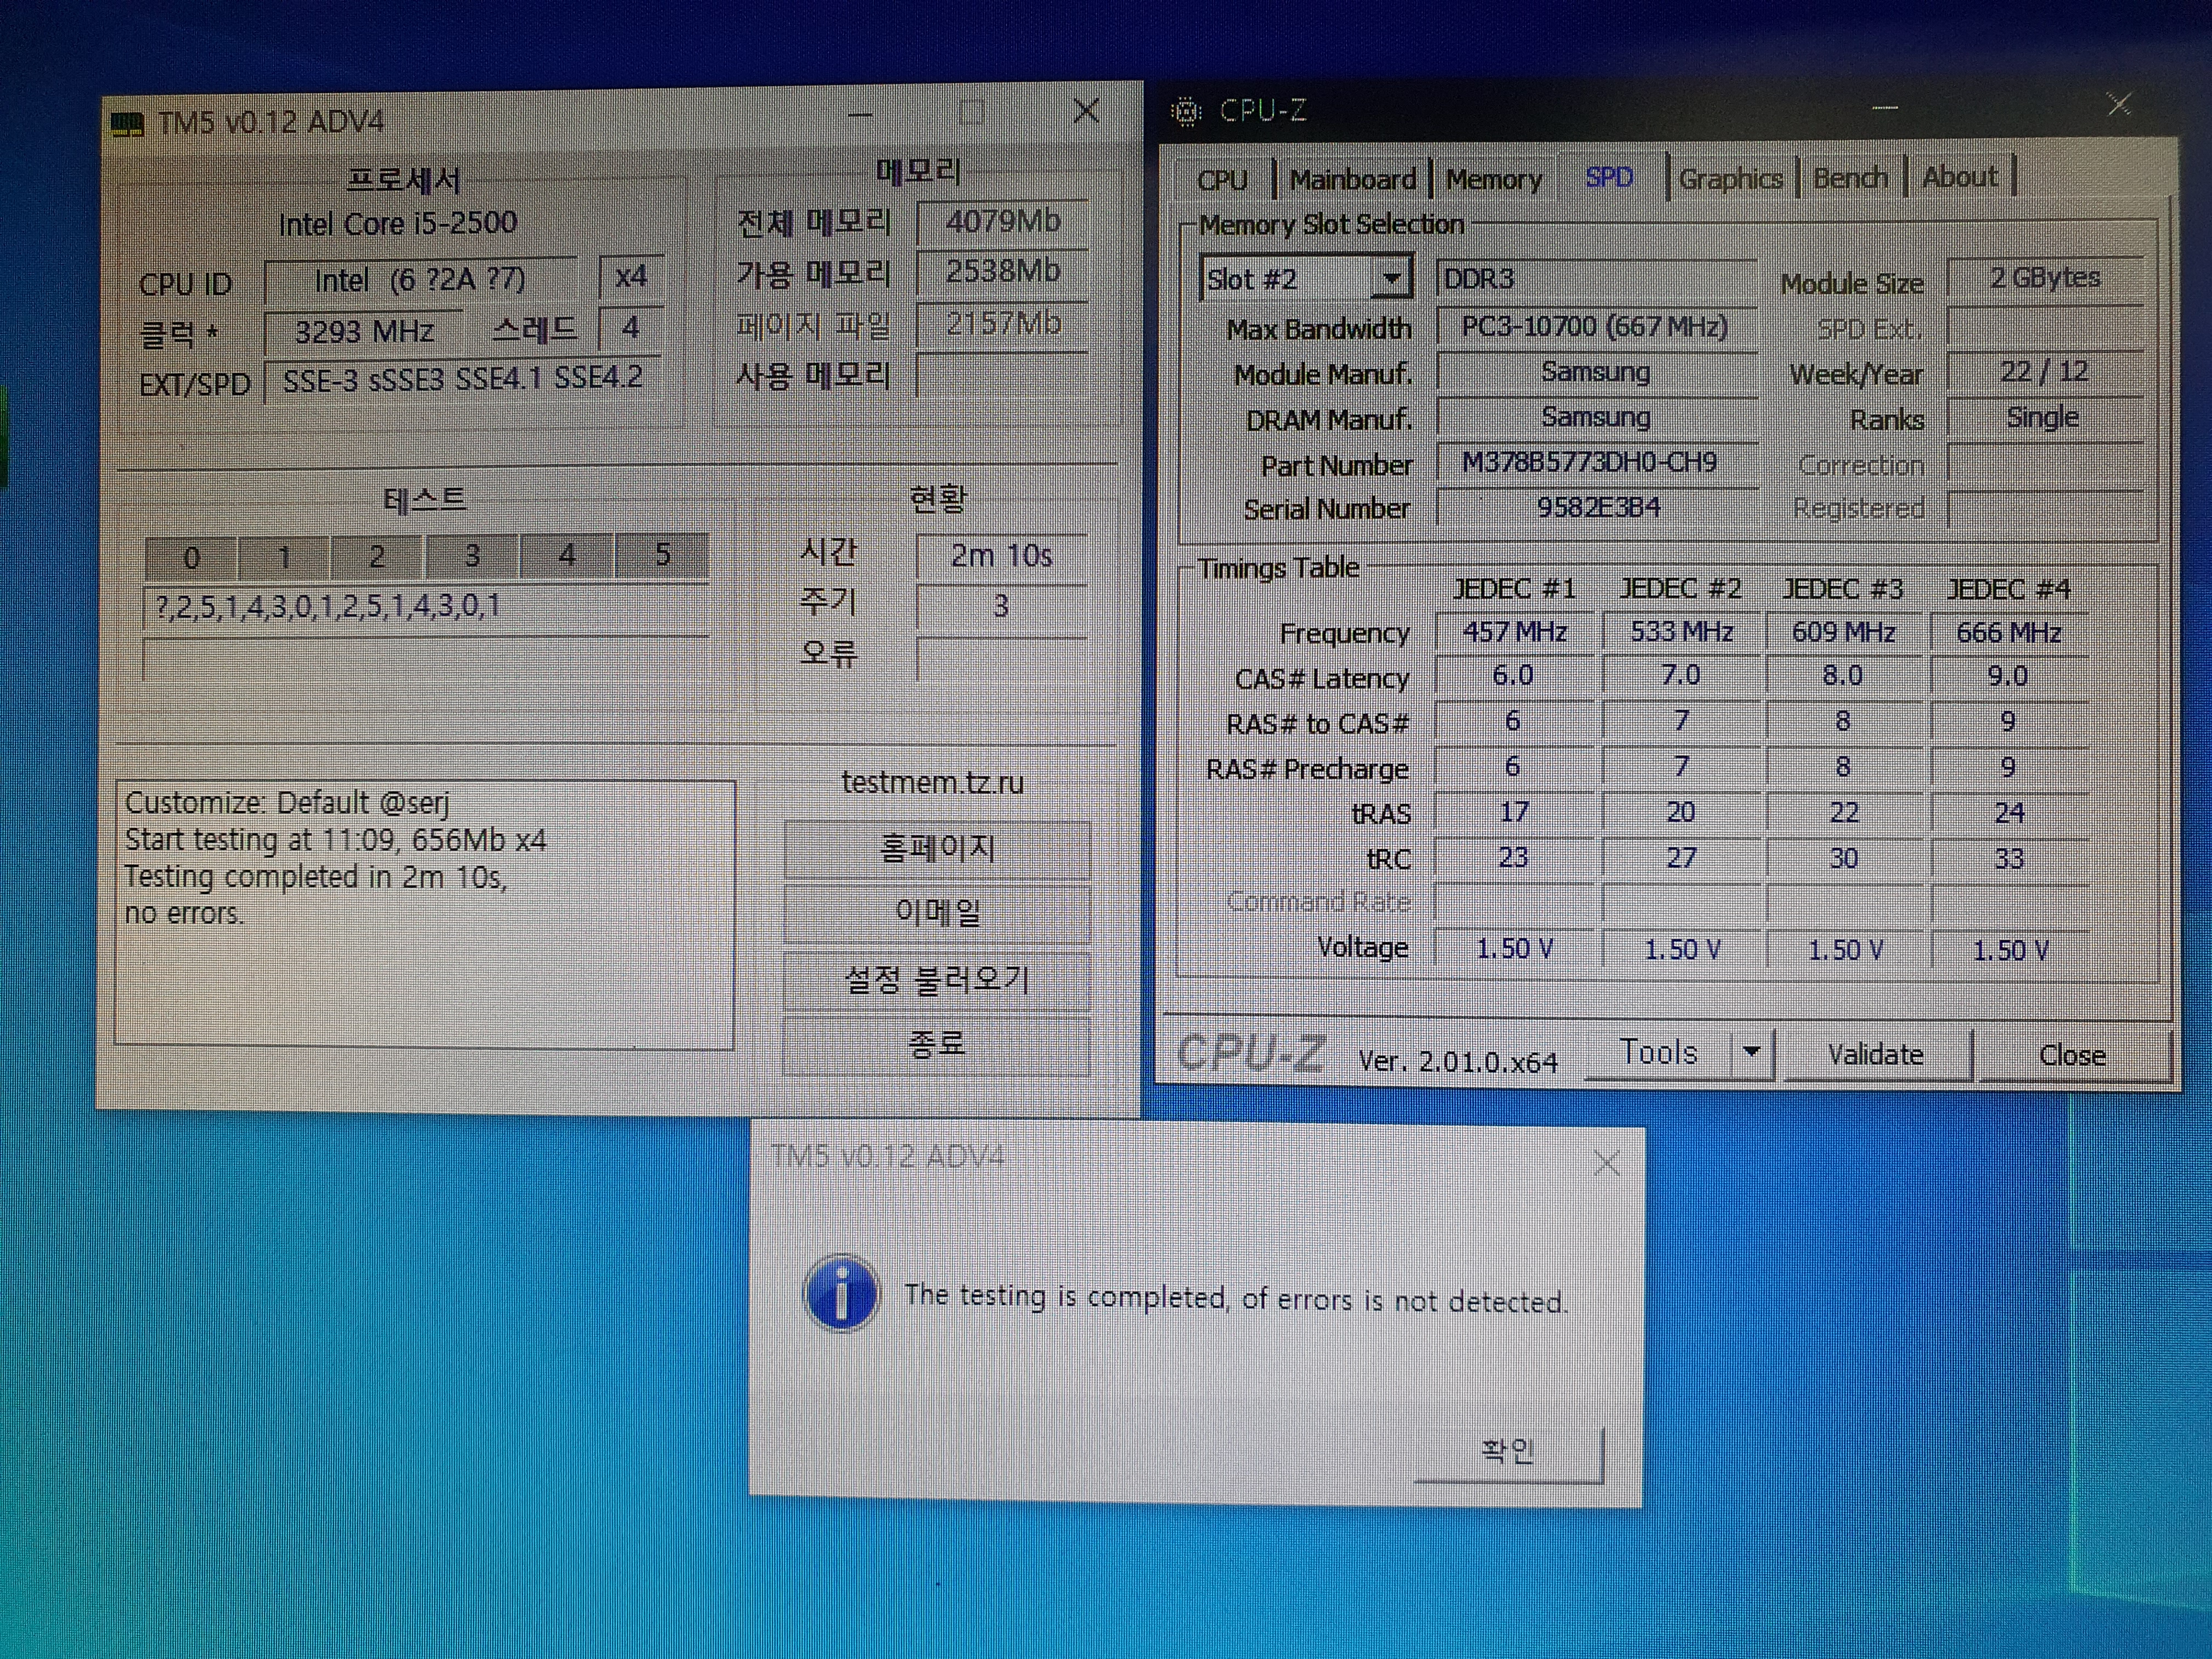Click the 4079Mb total memory value
Image resolution: width=2212 pixels, height=1659 pixels.
(1003, 221)
